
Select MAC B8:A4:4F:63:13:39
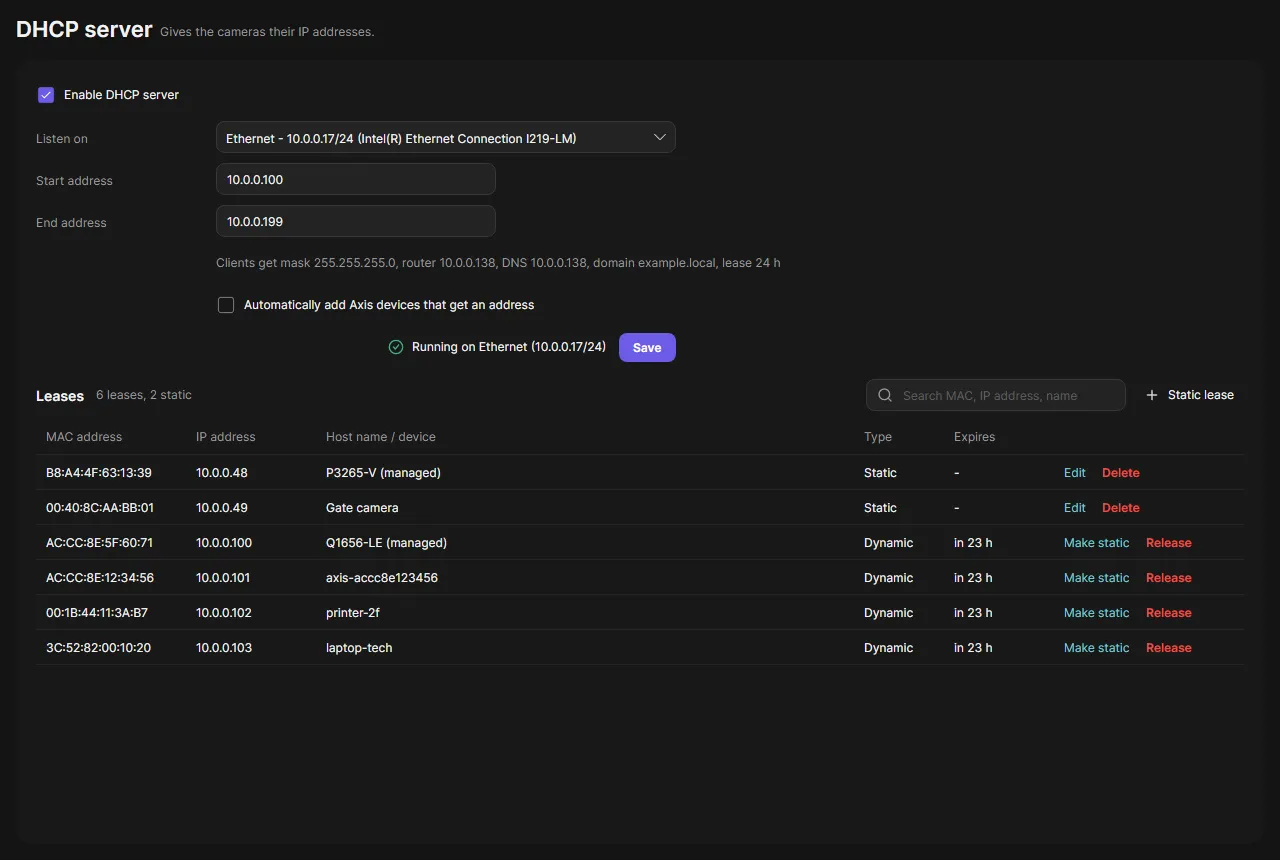(x=99, y=473)
